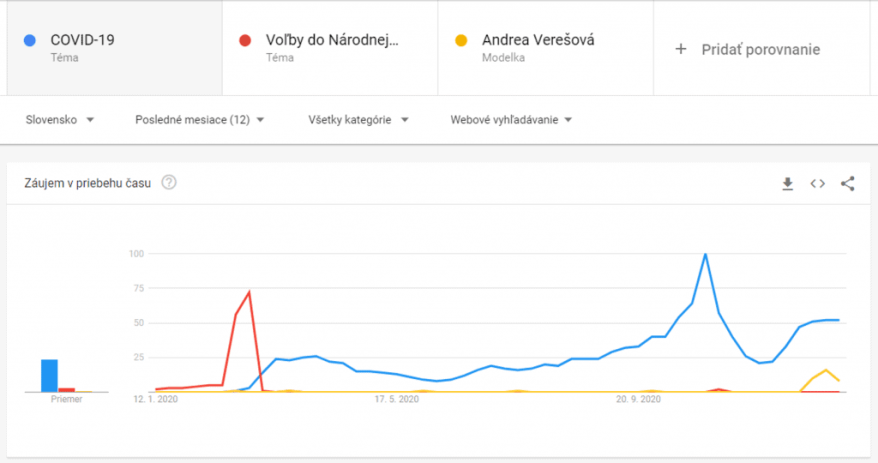The height and width of the screenshot is (463, 878).
Task: Expand the Všetky kategórie dropdown
Action: coord(358,120)
